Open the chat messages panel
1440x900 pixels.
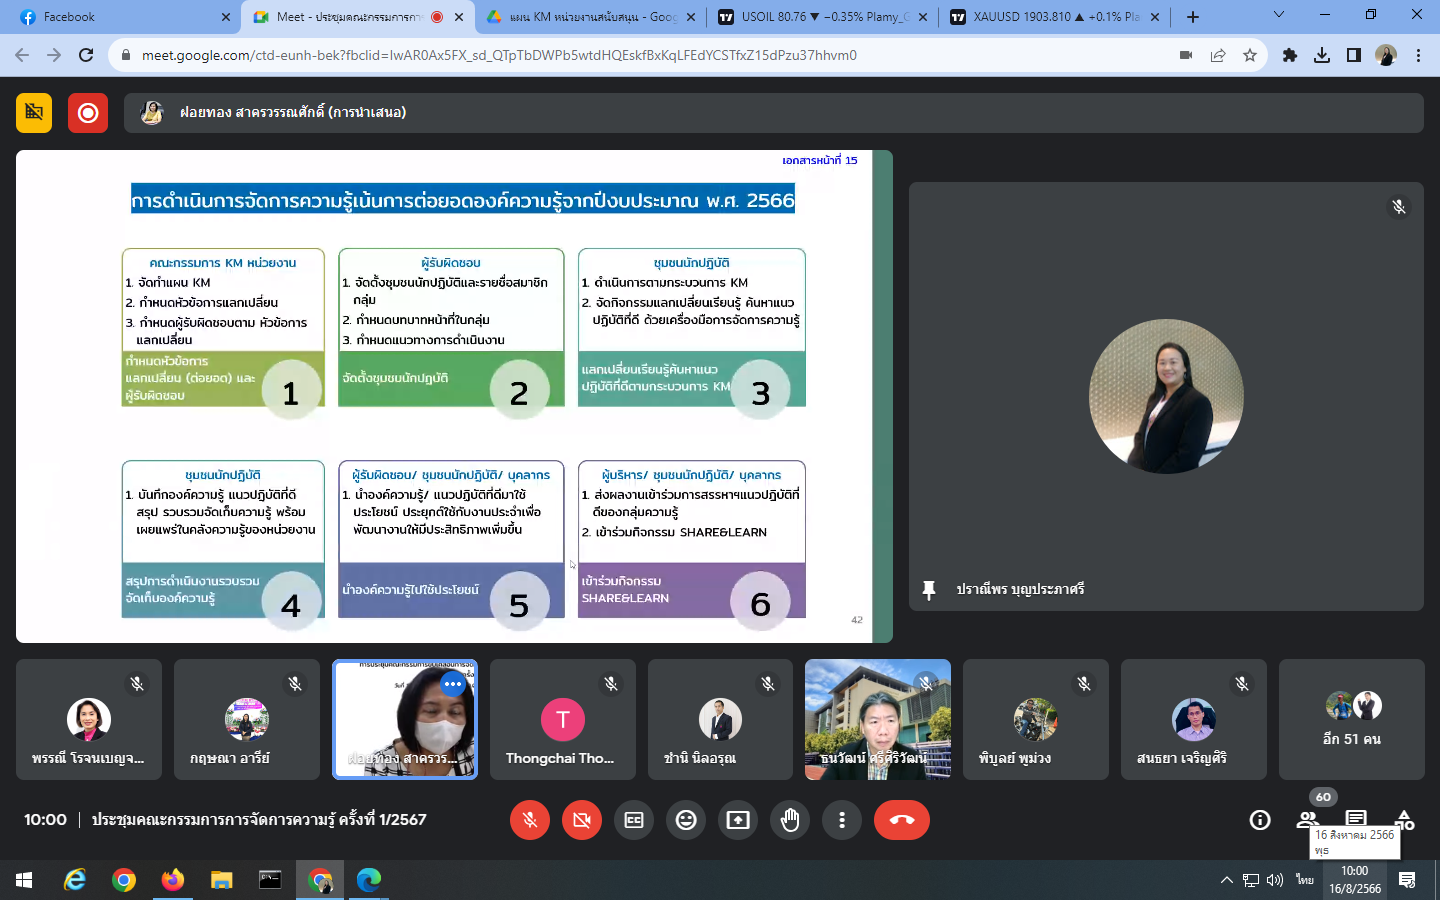(x=1356, y=819)
